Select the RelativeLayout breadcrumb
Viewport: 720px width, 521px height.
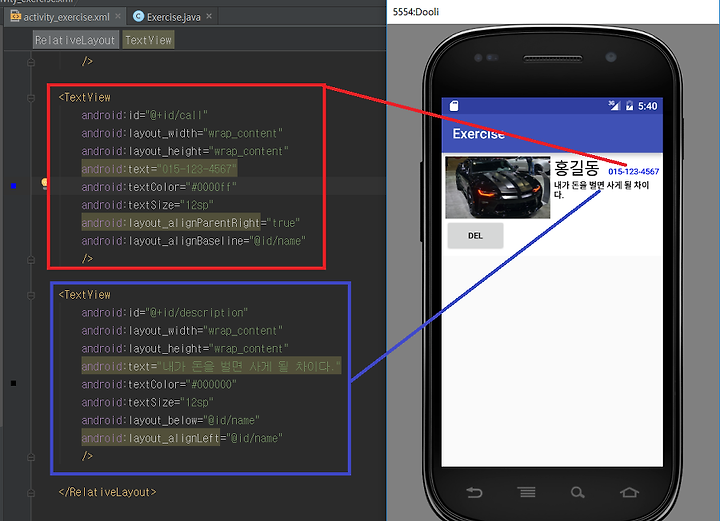[75, 40]
